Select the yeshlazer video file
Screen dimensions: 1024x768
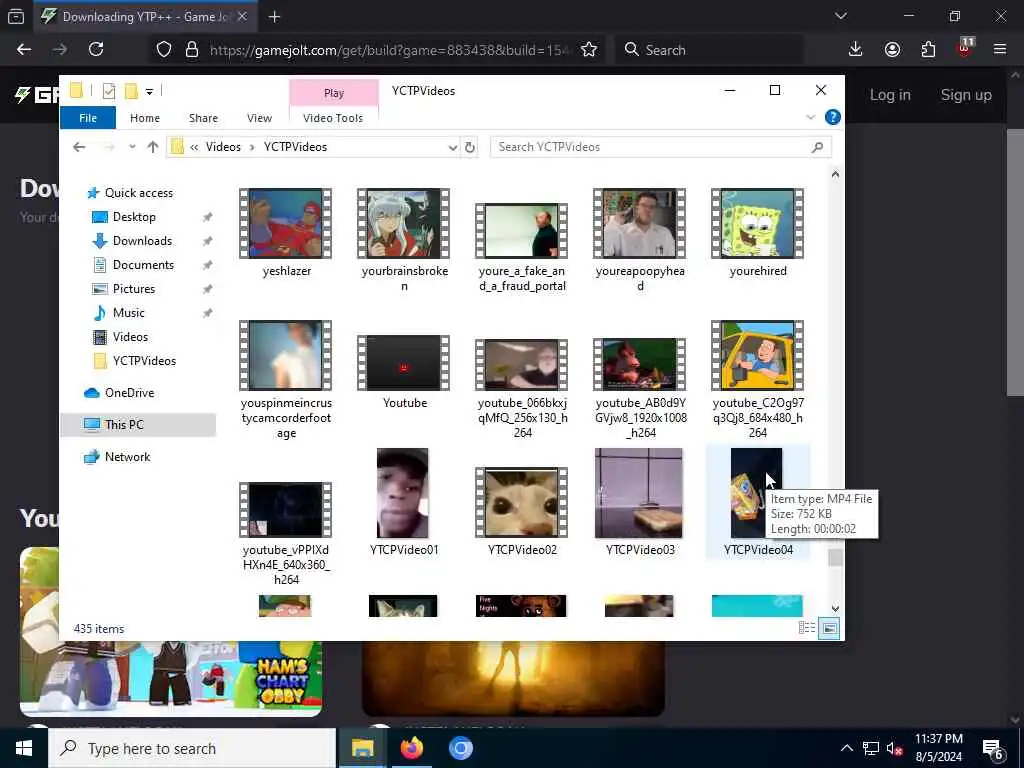(x=286, y=232)
